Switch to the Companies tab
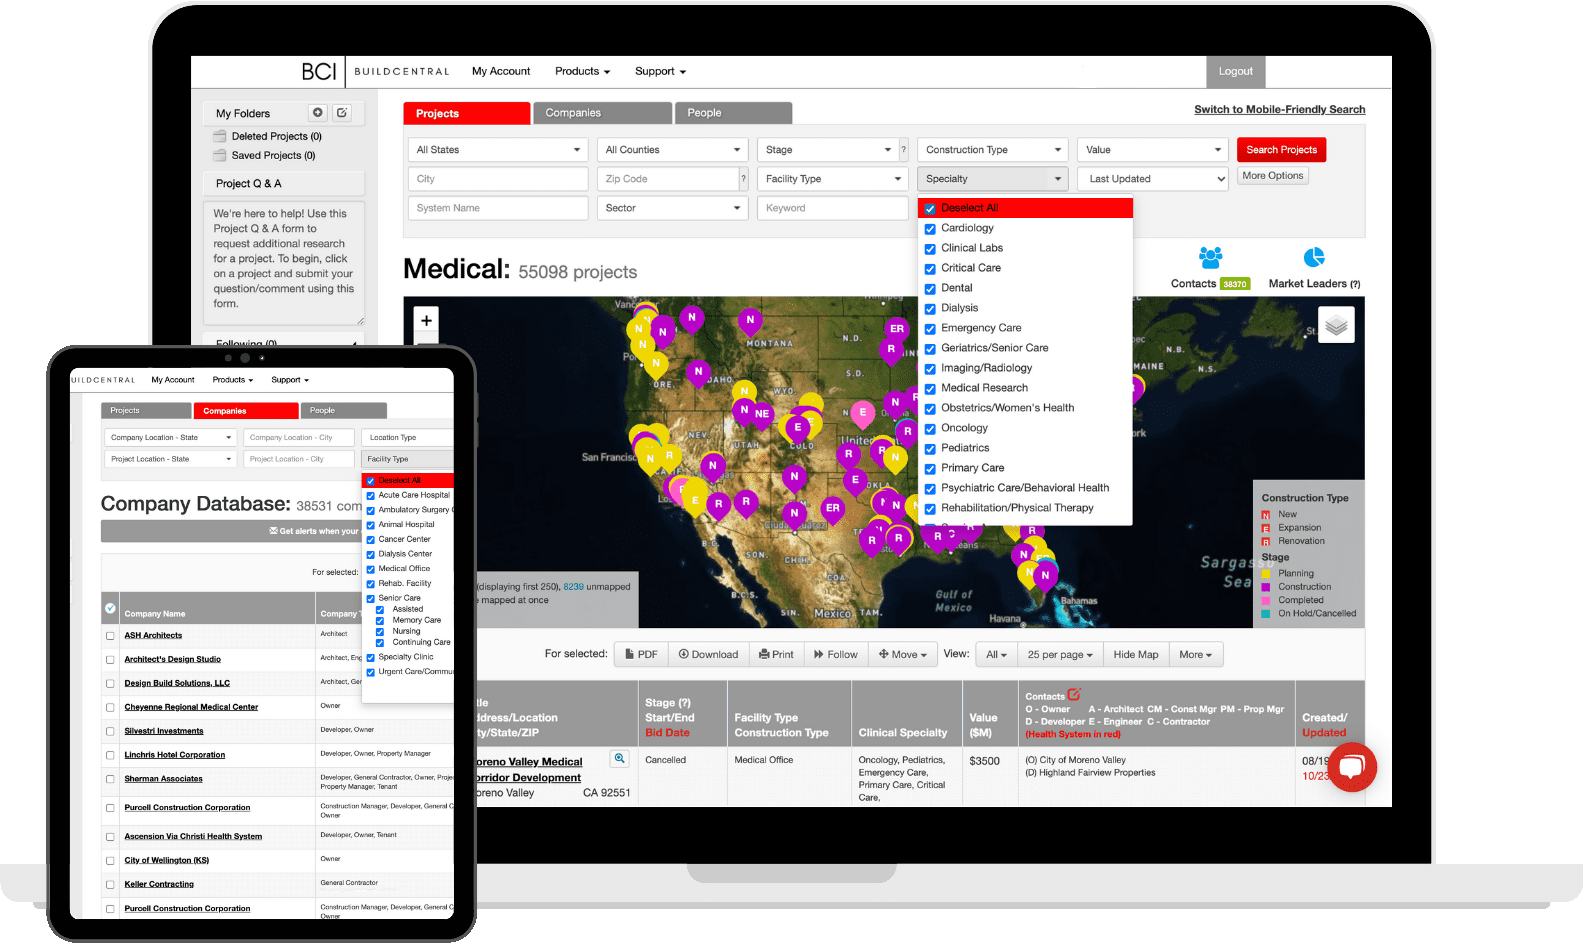 pyautogui.click(x=602, y=113)
